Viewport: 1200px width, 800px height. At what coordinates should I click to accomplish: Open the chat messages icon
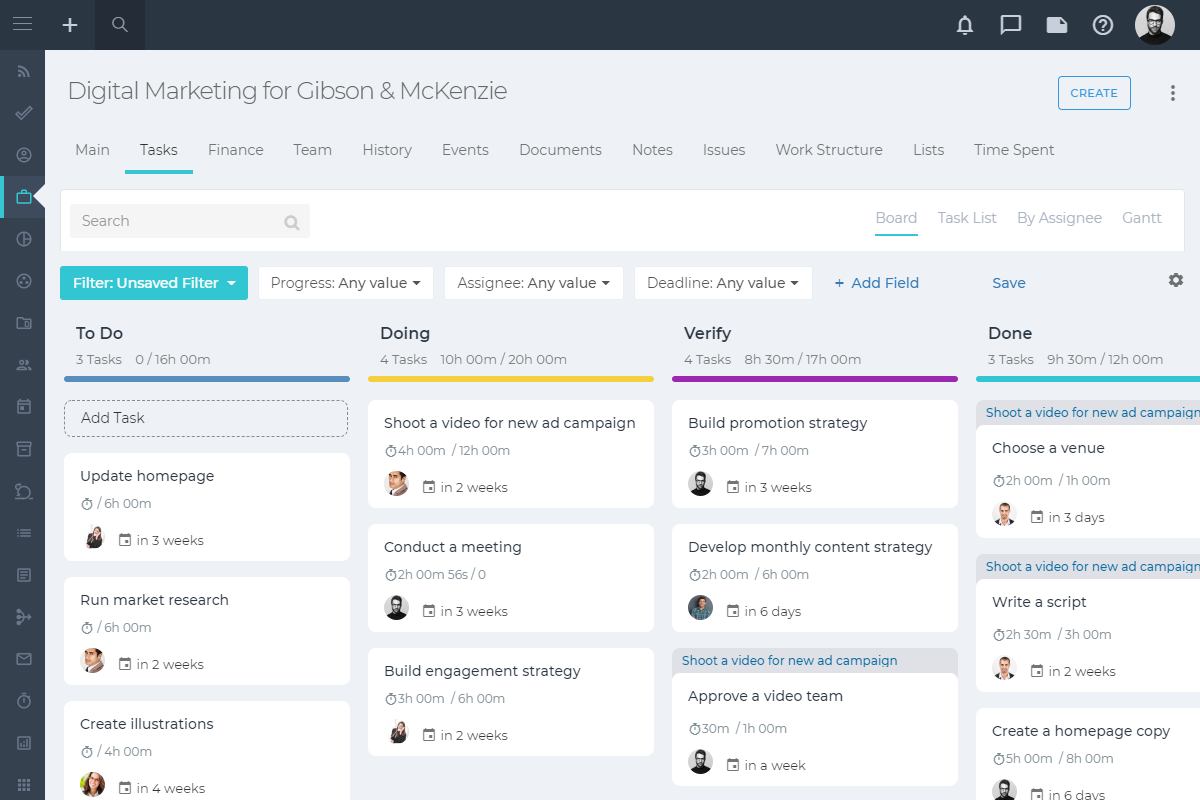pyautogui.click(x=1011, y=25)
